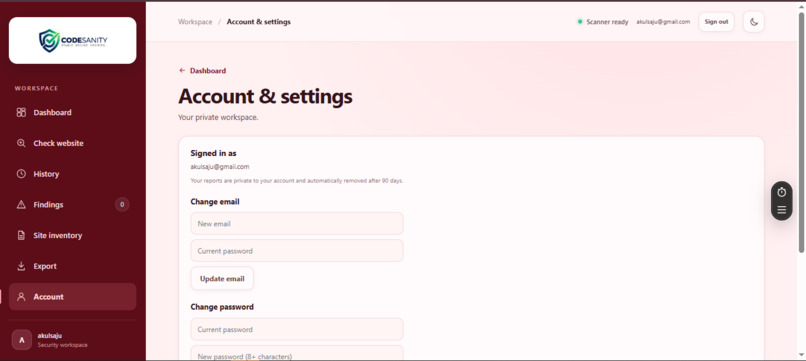Click the Scanner ready status text
806x361 pixels.
coord(607,22)
